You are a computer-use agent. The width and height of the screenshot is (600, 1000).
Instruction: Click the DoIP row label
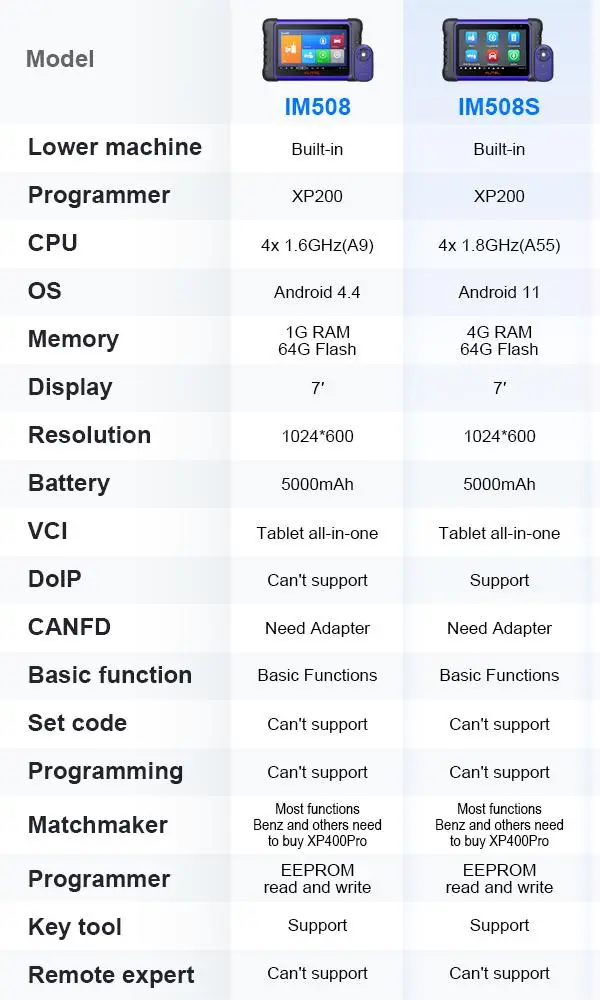point(55,579)
